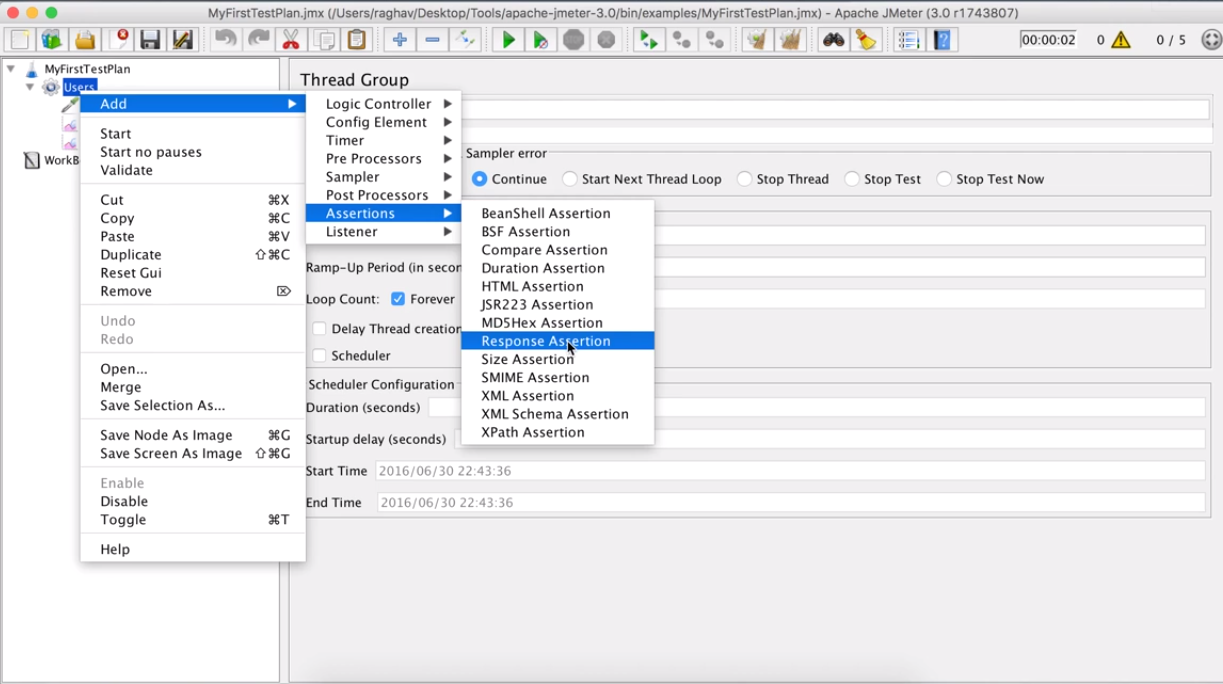
Task: Collapse the MyFirstTestPlan tree node
Action: coord(11,69)
